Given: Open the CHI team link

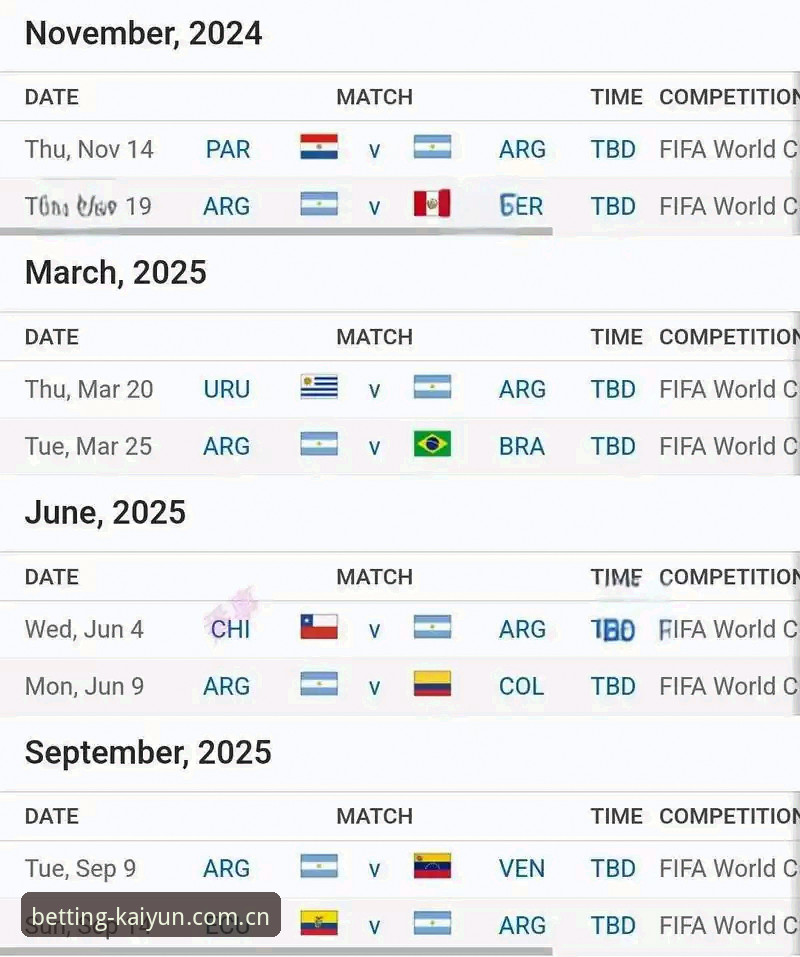Looking at the screenshot, I should tap(230, 629).
